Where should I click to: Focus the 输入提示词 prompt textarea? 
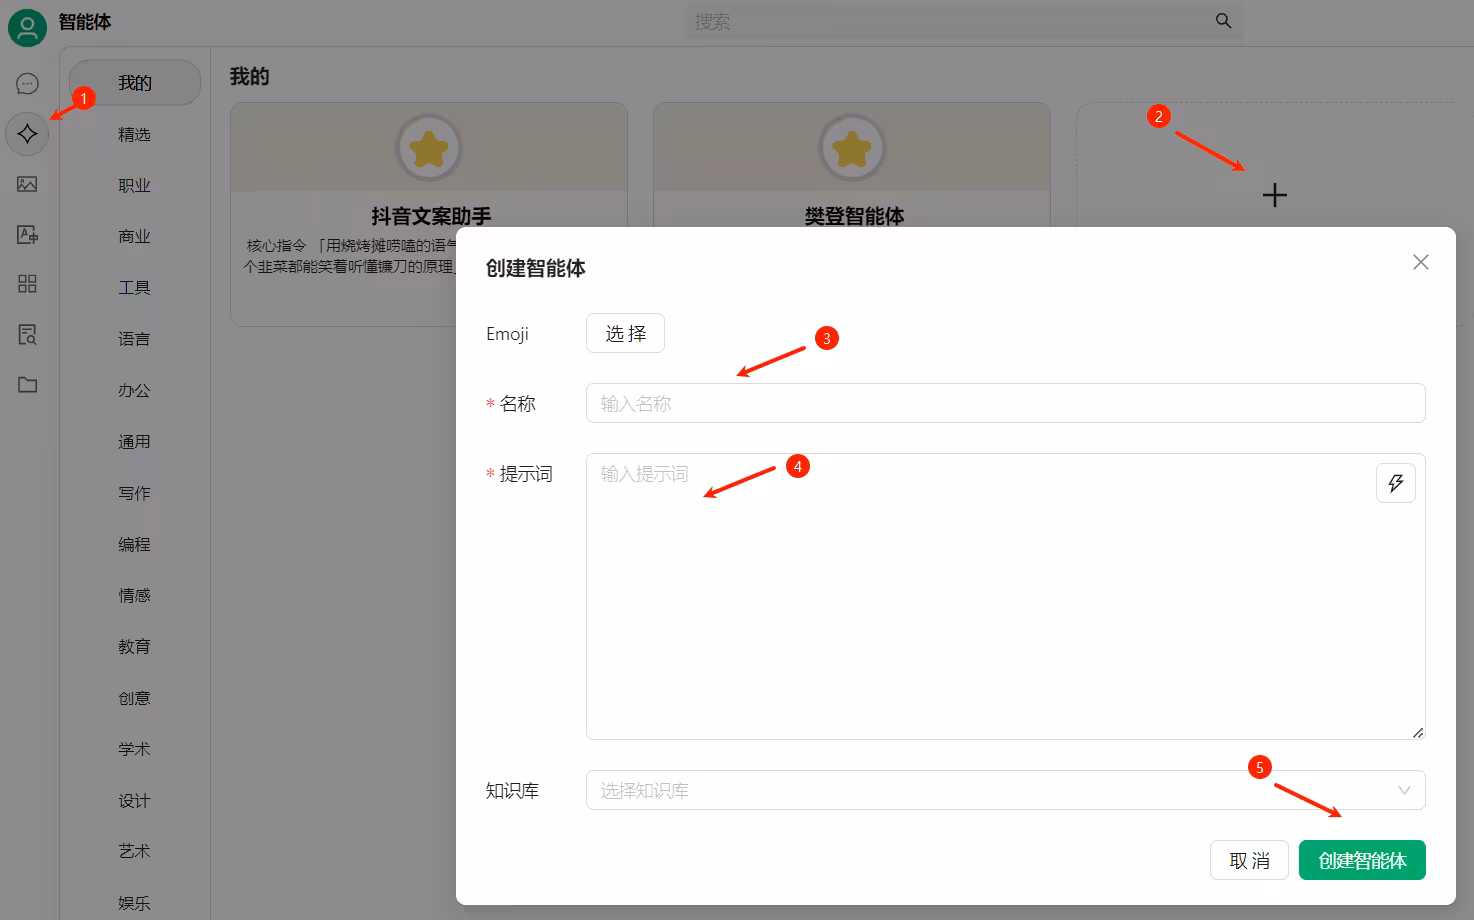tap(1005, 596)
